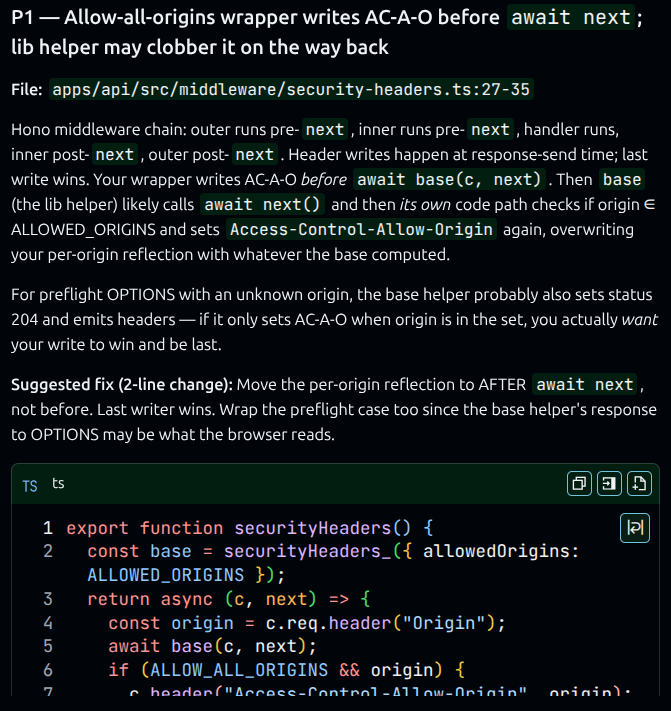
Task: Copy the ts code block contents
Action: point(579,483)
